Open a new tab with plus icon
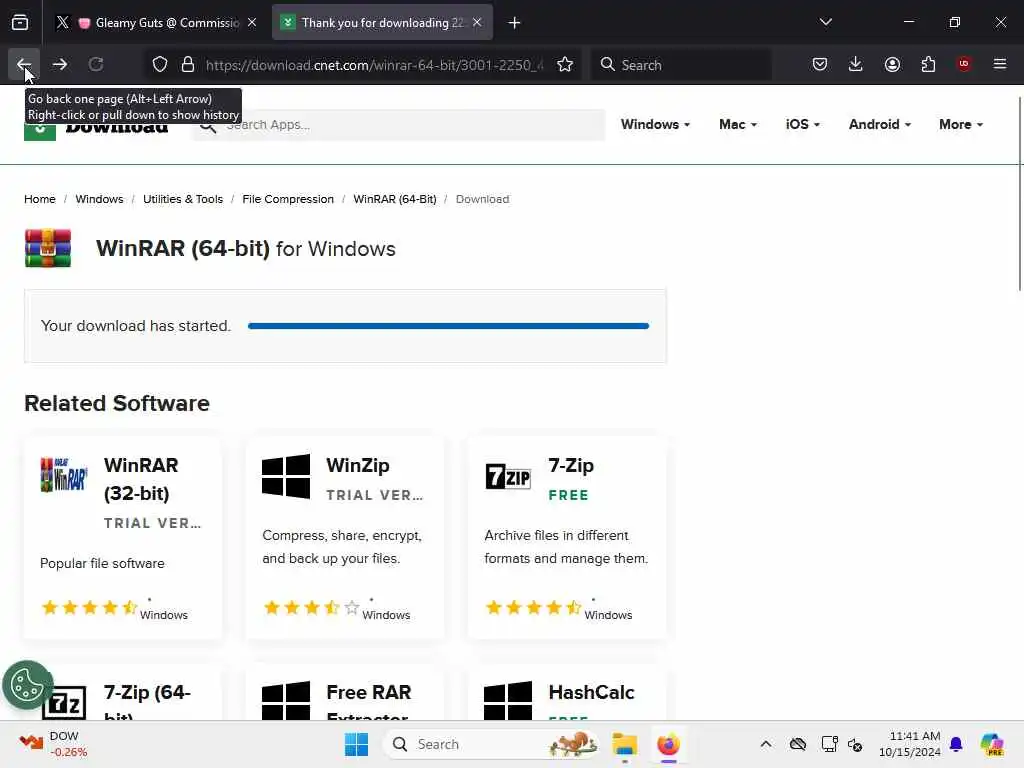 (x=515, y=23)
